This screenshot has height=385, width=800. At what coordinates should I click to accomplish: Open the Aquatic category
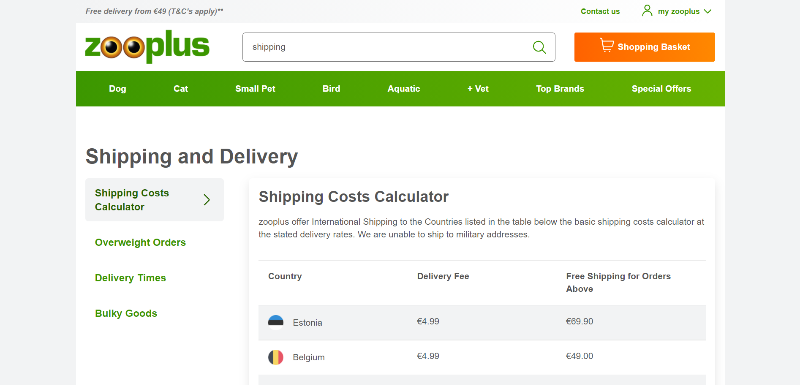404,89
